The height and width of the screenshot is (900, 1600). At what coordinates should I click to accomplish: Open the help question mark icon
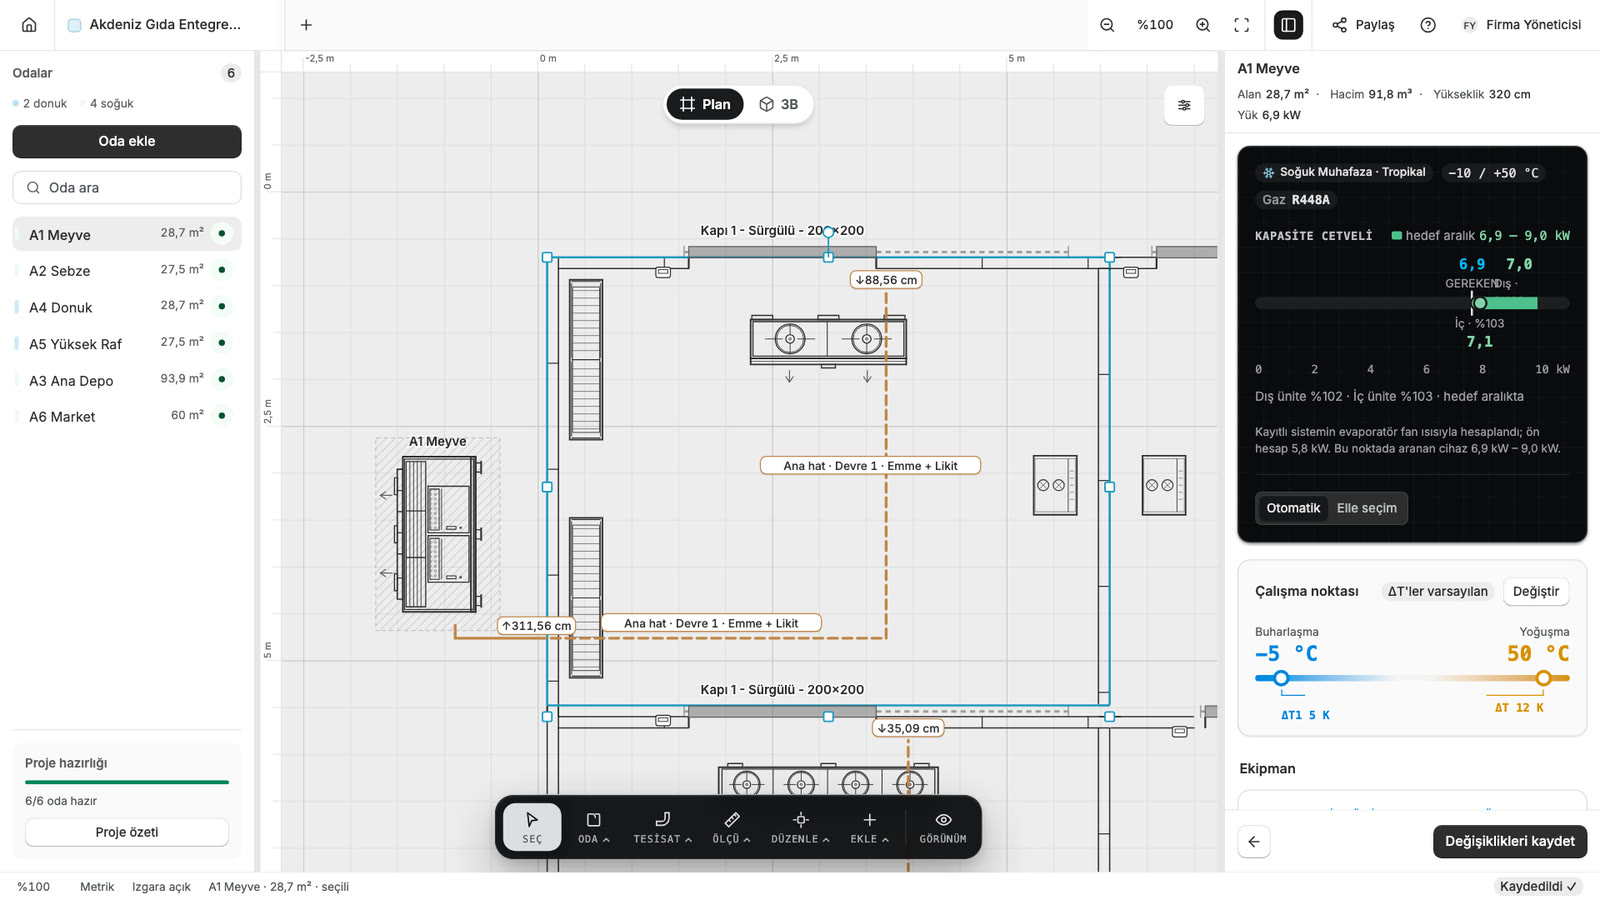pos(1428,25)
